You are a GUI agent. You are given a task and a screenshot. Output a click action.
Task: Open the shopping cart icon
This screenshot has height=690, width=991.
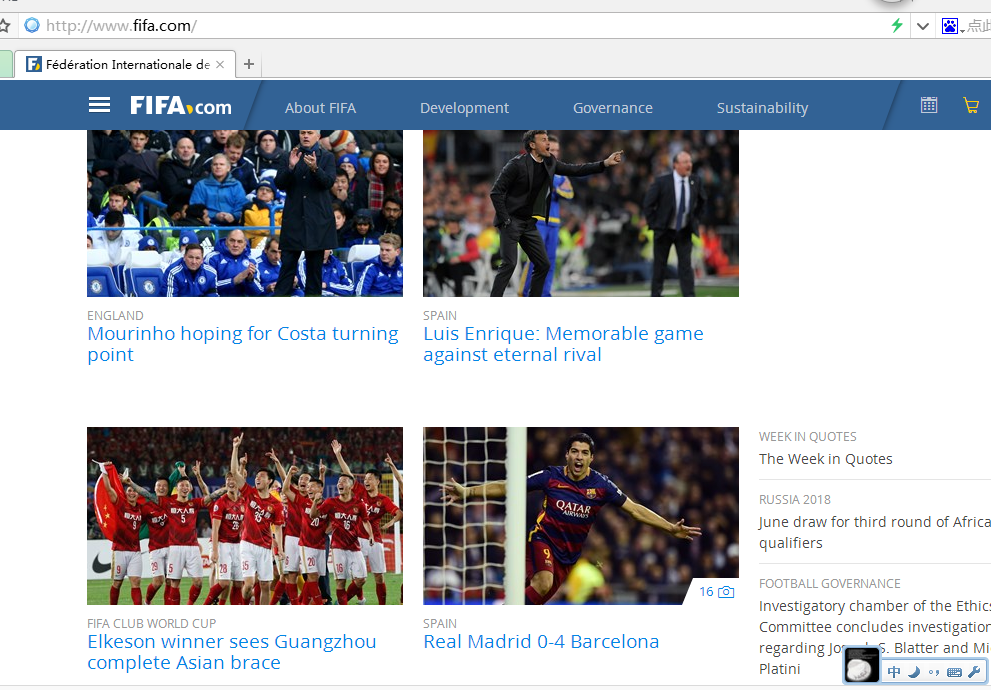pyautogui.click(x=971, y=105)
